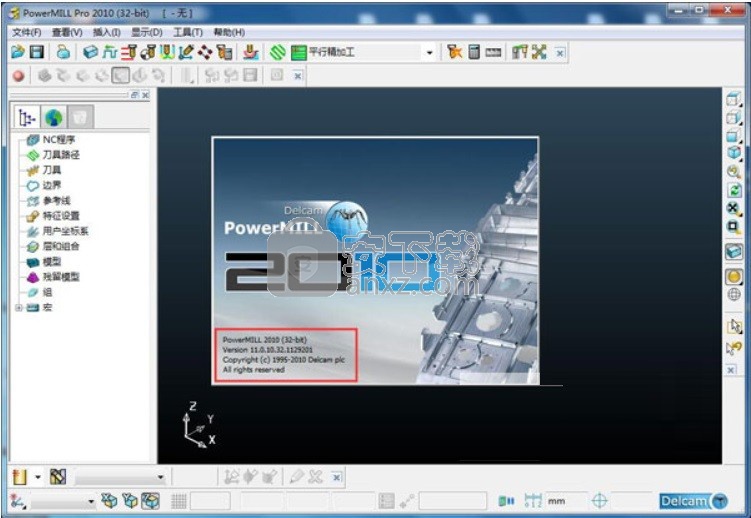Click the collision checking icon
Viewport: 751px width, 518px height.
455,52
